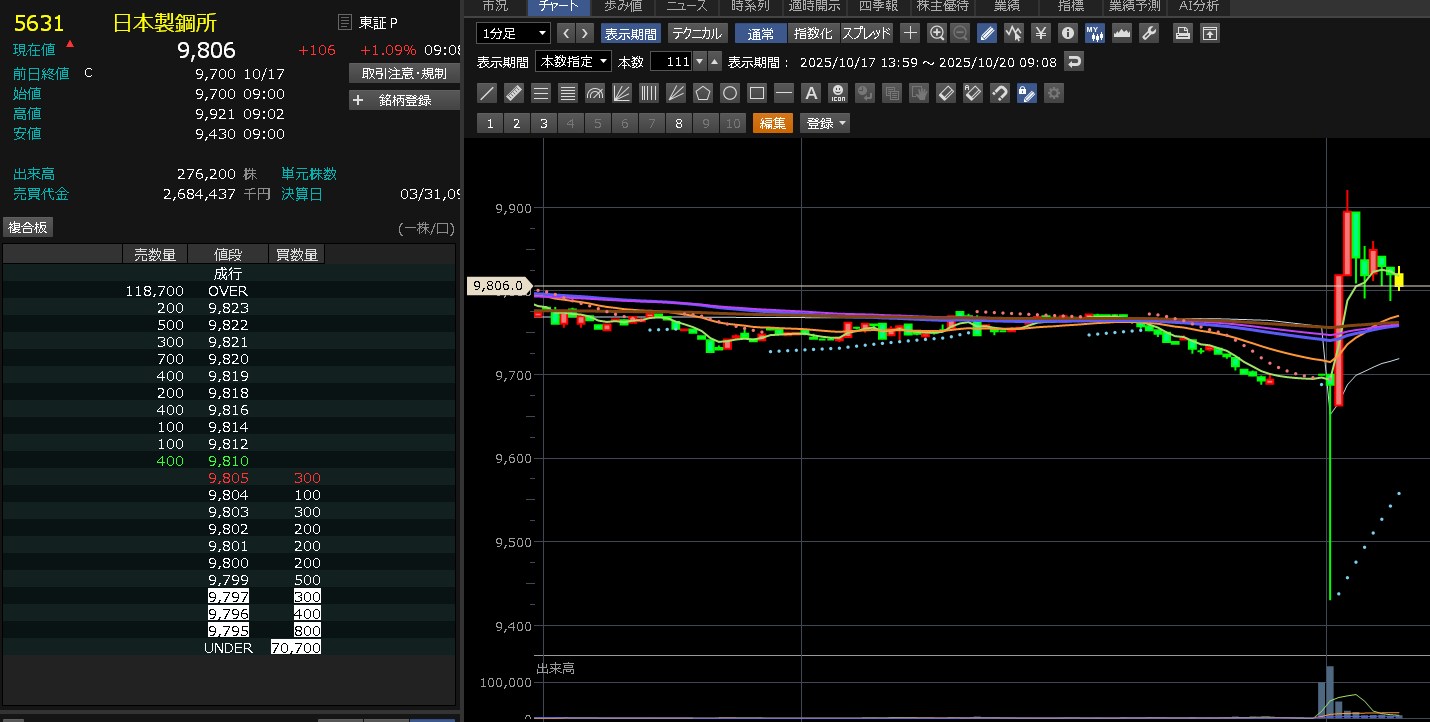The width and height of the screenshot is (1430, 722).
Task: Click the zoom in magnifier icon
Action: point(937,33)
